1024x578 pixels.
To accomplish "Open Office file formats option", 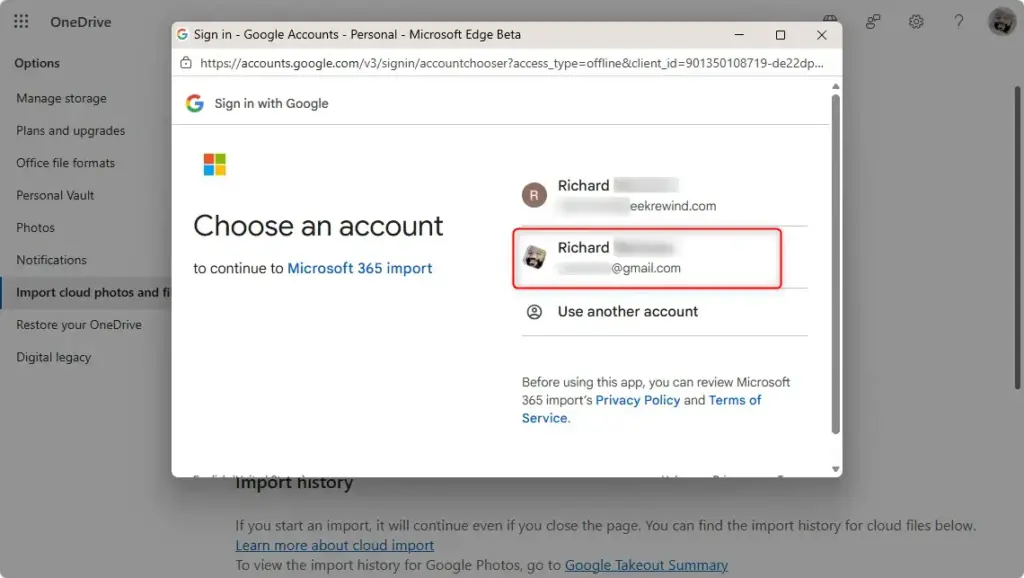I will tap(65, 163).
